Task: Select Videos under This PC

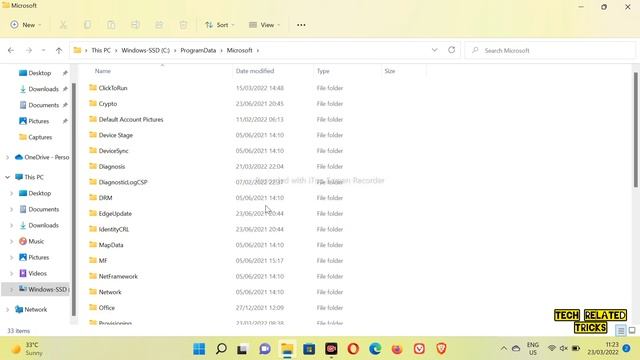Action: coord(33,273)
